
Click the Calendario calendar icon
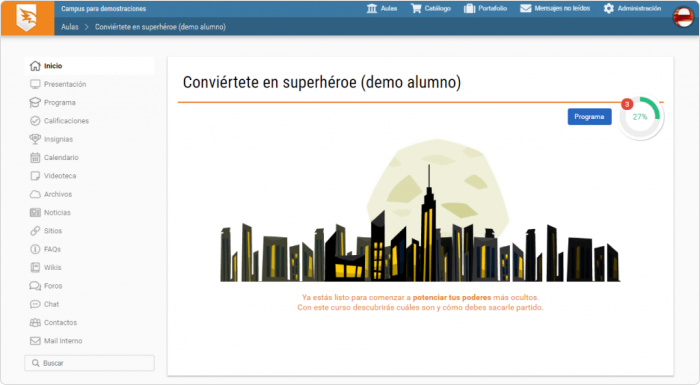click(35, 158)
